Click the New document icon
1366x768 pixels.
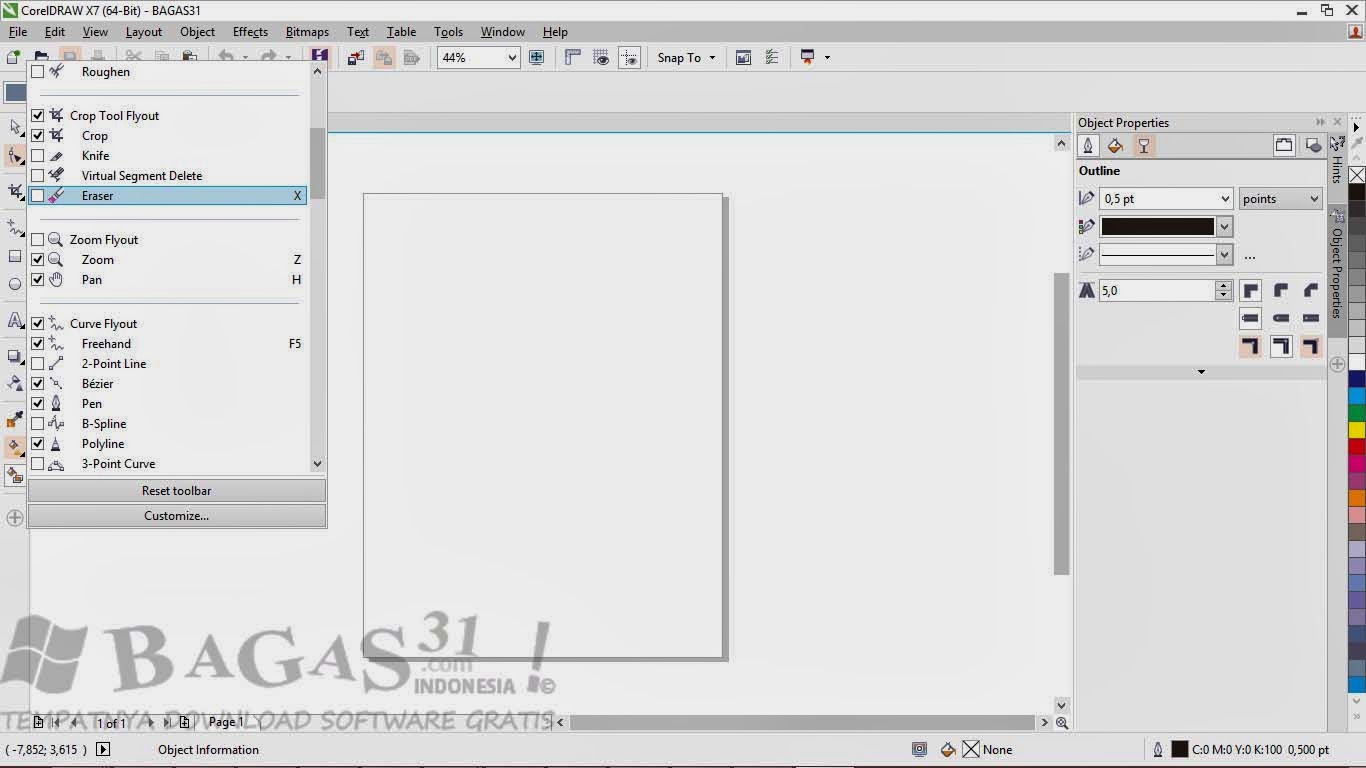[14, 57]
